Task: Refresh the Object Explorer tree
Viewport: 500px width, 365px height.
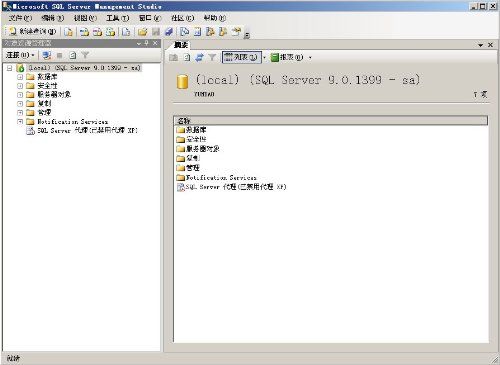Action: [x=73, y=55]
